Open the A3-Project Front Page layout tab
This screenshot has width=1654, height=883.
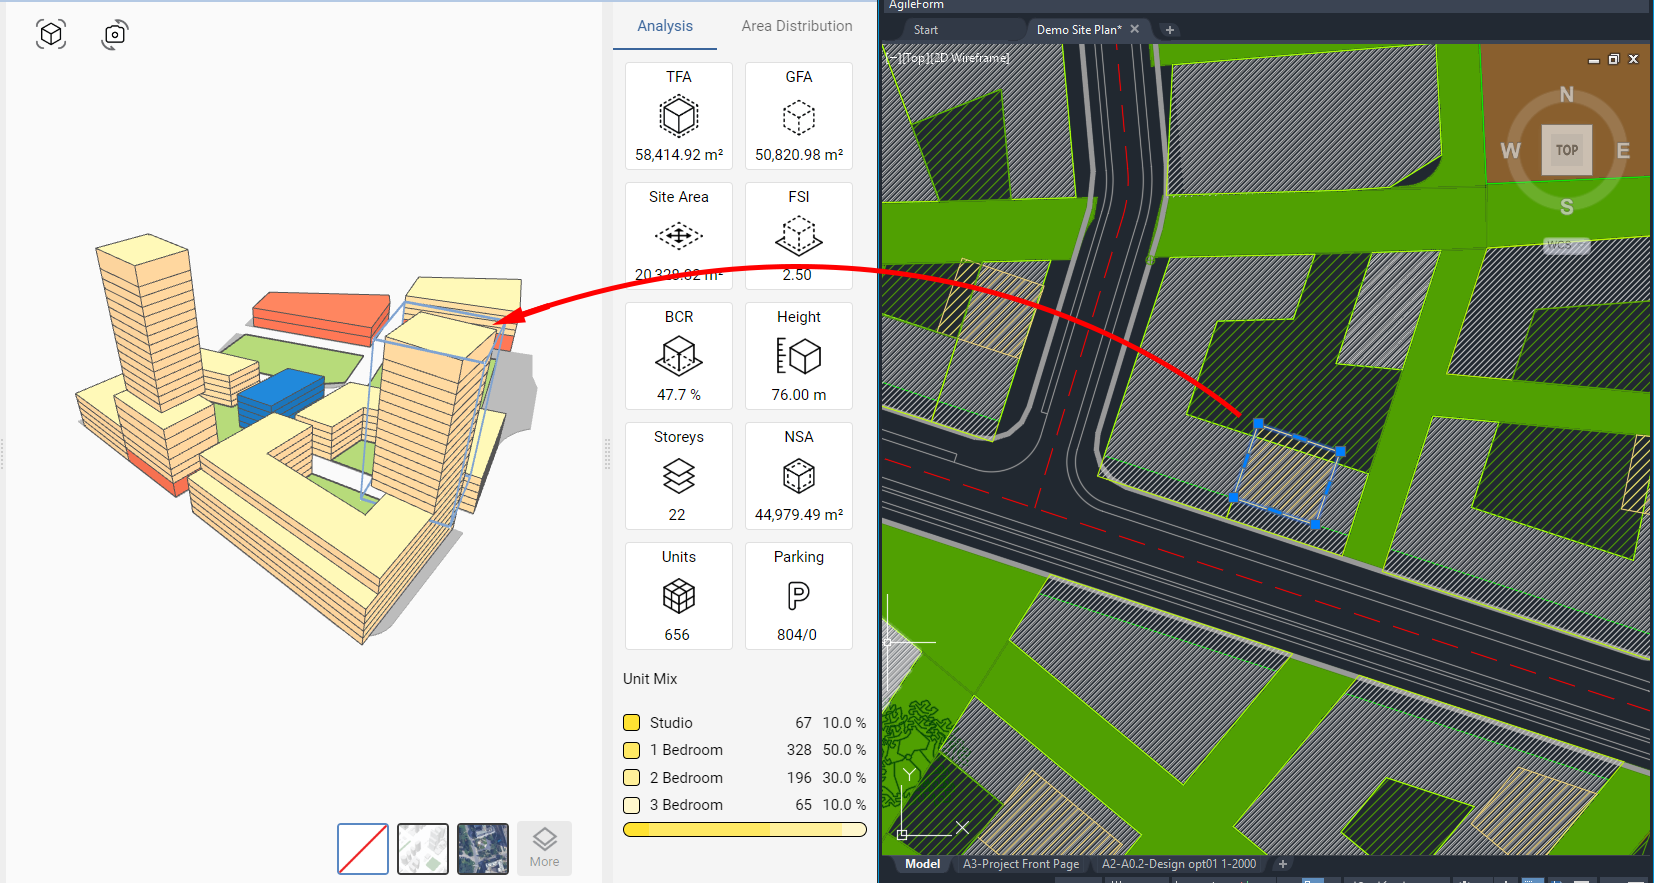pos(1021,864)
